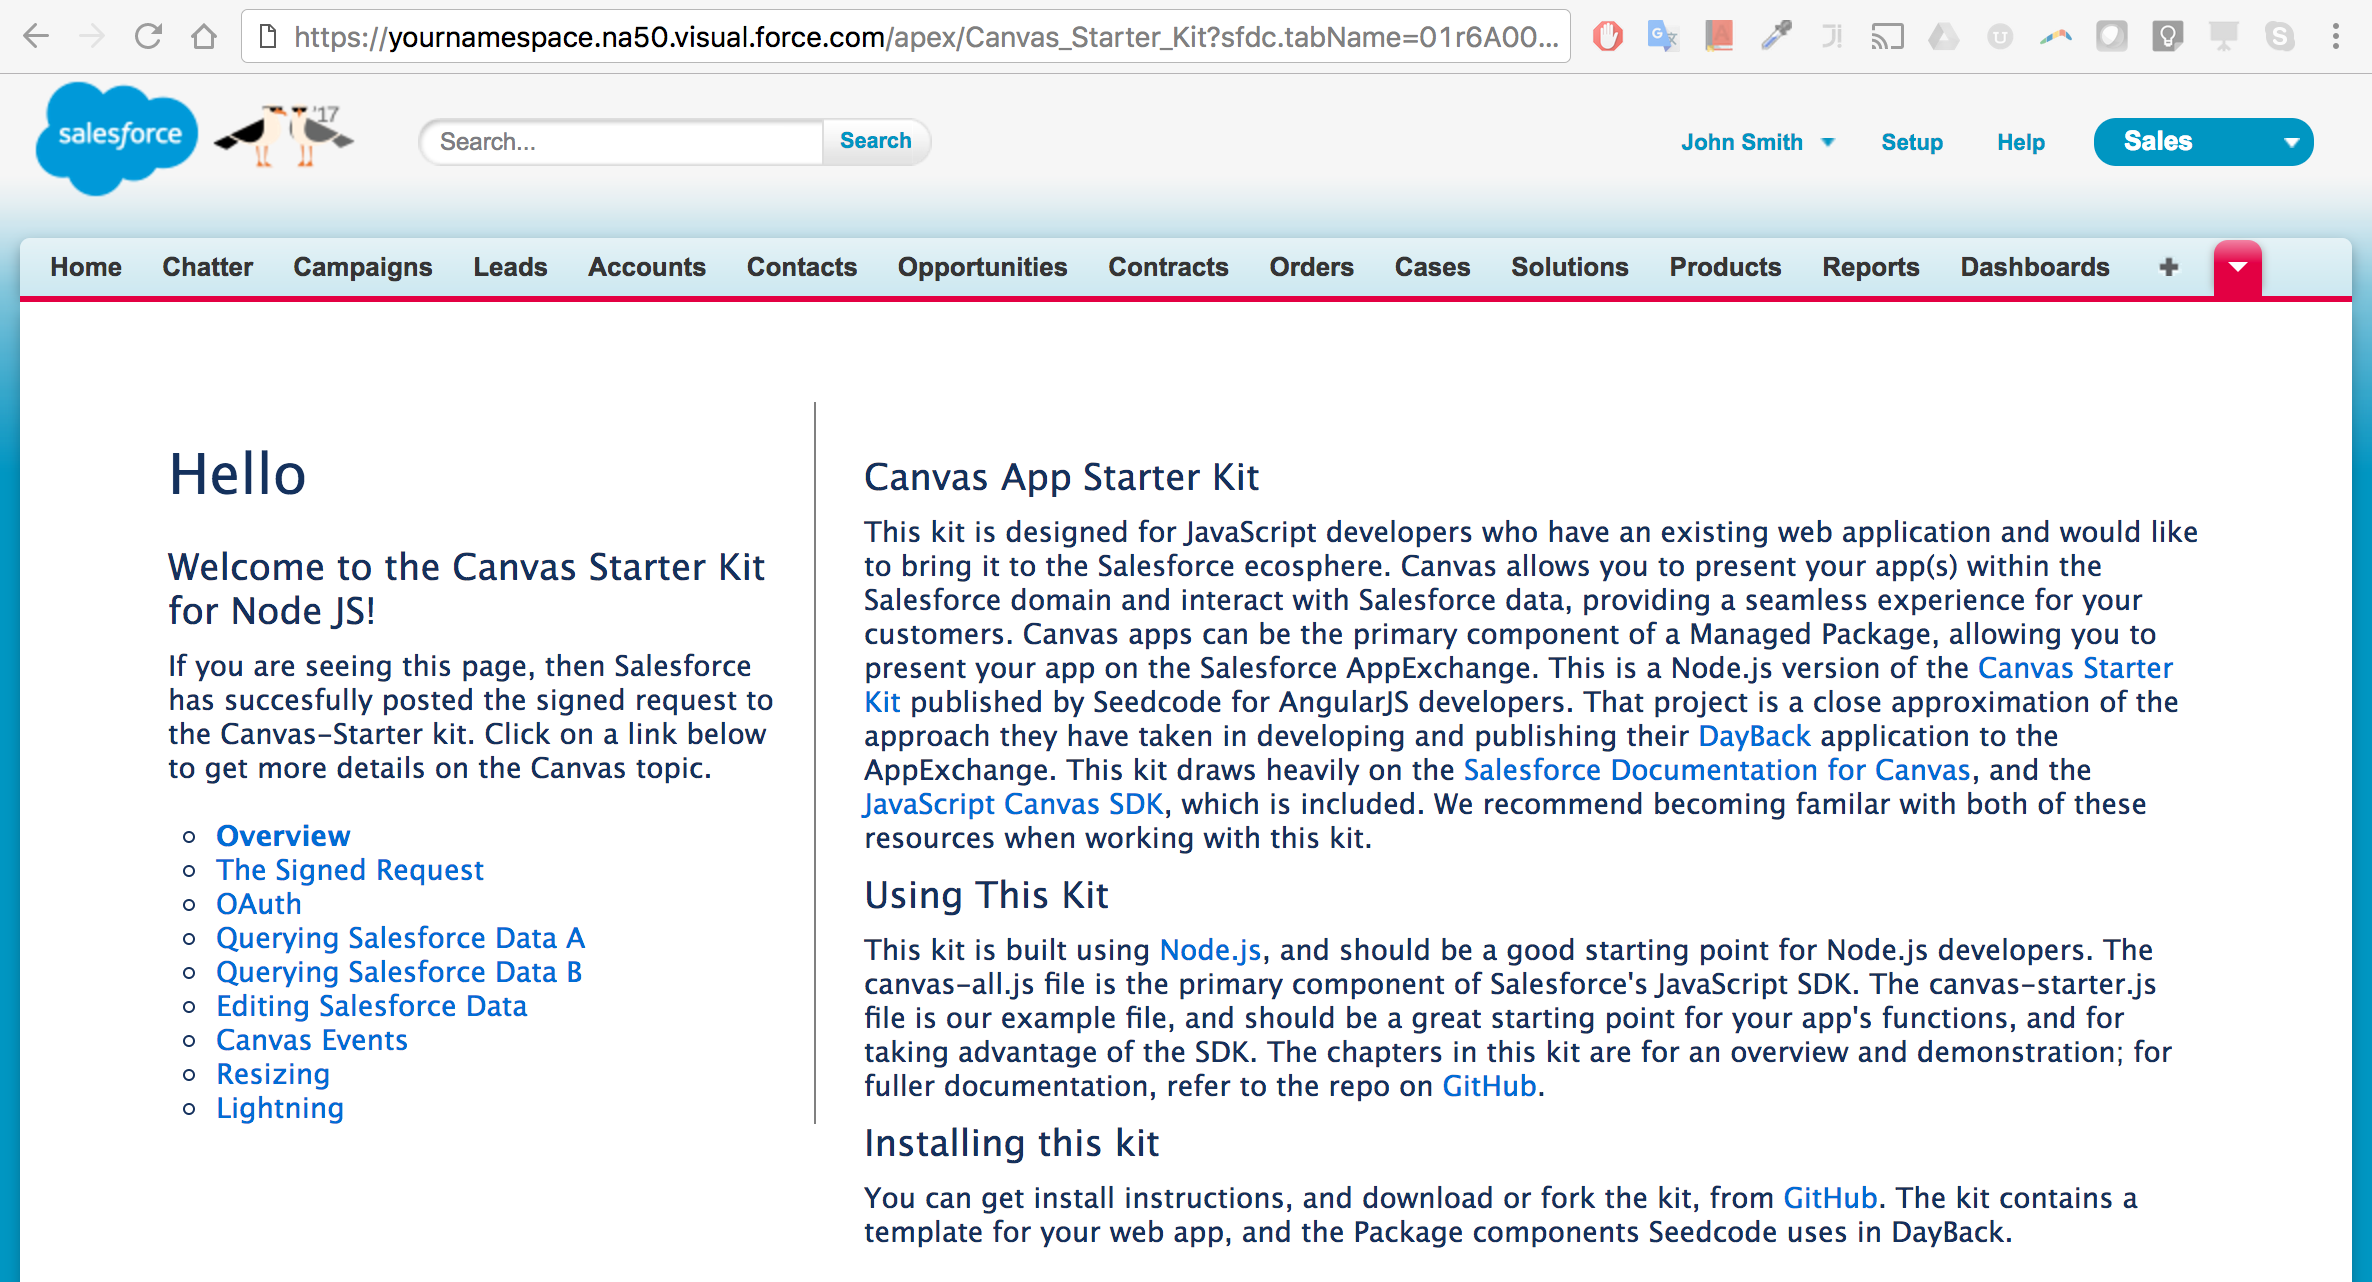
Task: Open Salesforce Documentation for Canvas link
Action: (x=1716, y=770)
